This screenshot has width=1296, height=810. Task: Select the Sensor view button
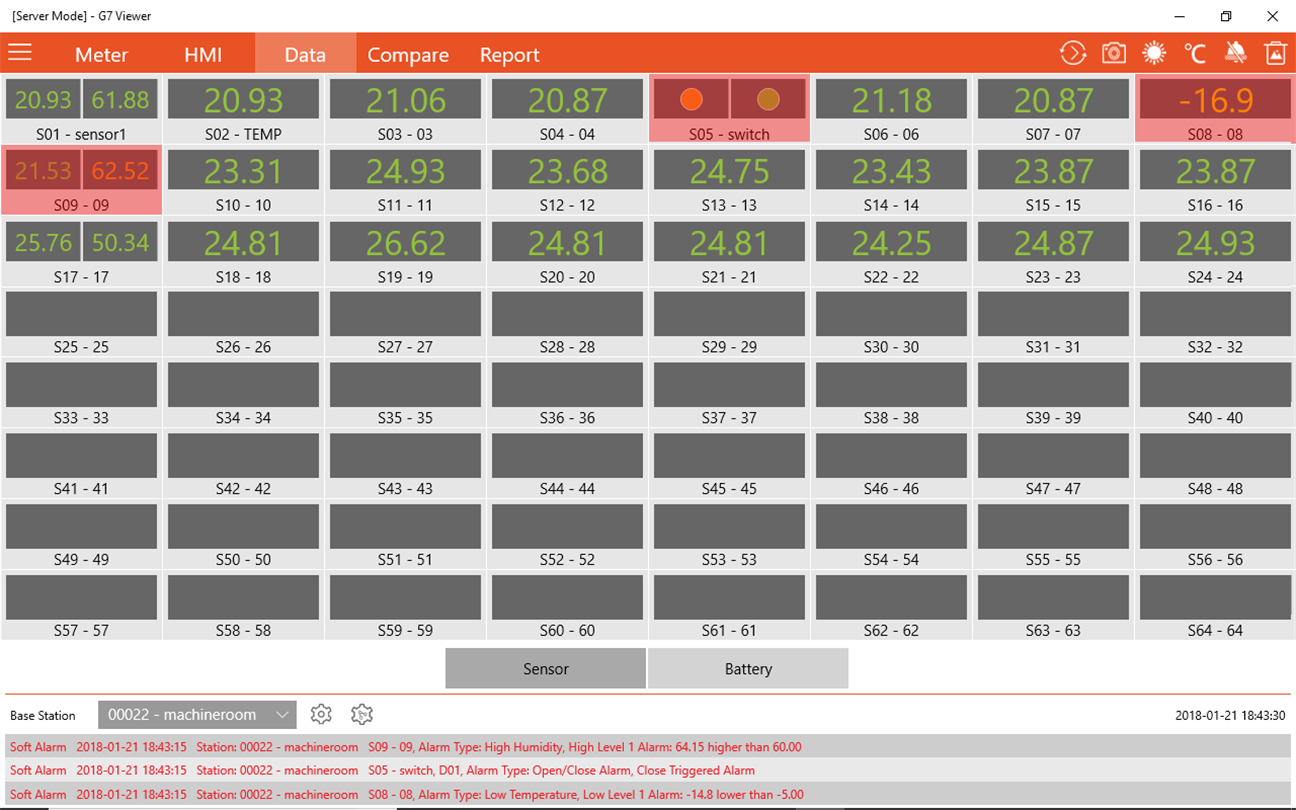546,669
